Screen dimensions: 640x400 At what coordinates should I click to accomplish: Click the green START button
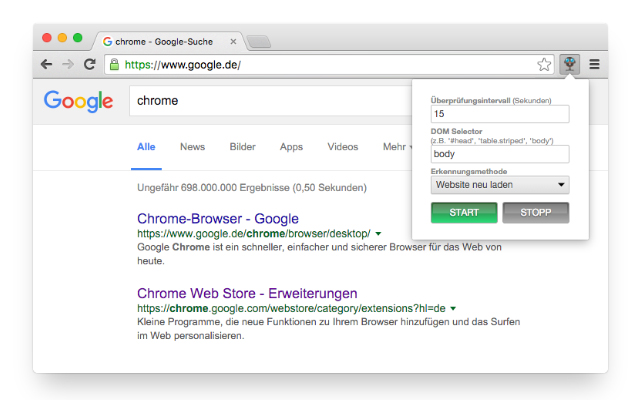[x=464, y=213]
